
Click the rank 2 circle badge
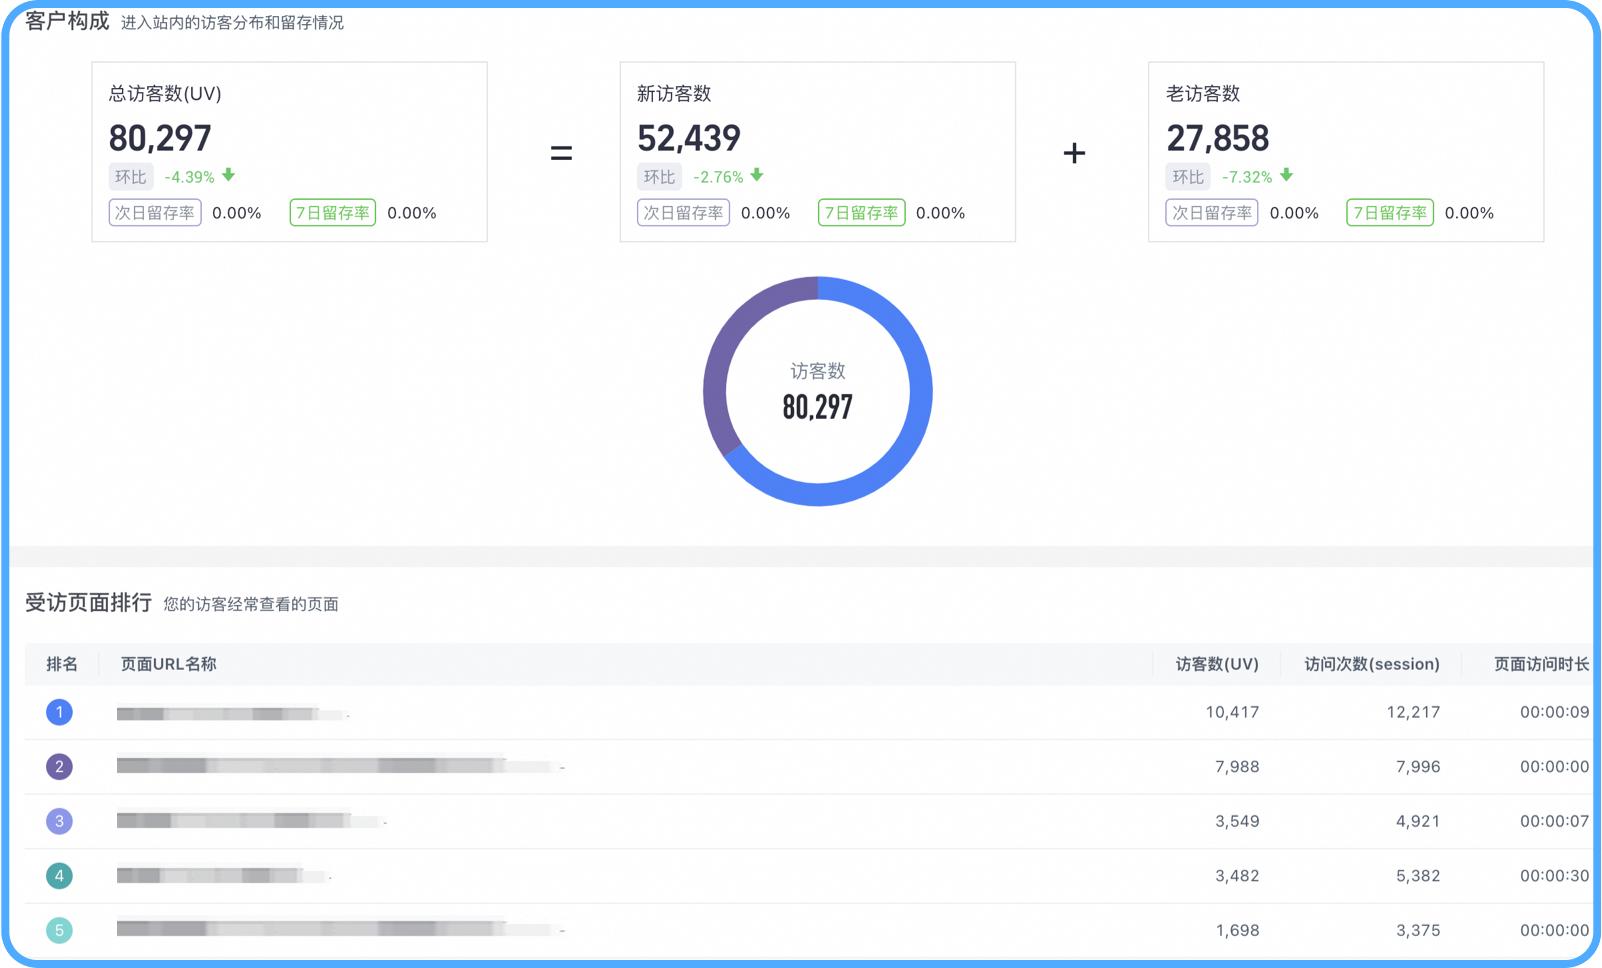point(59,766)
